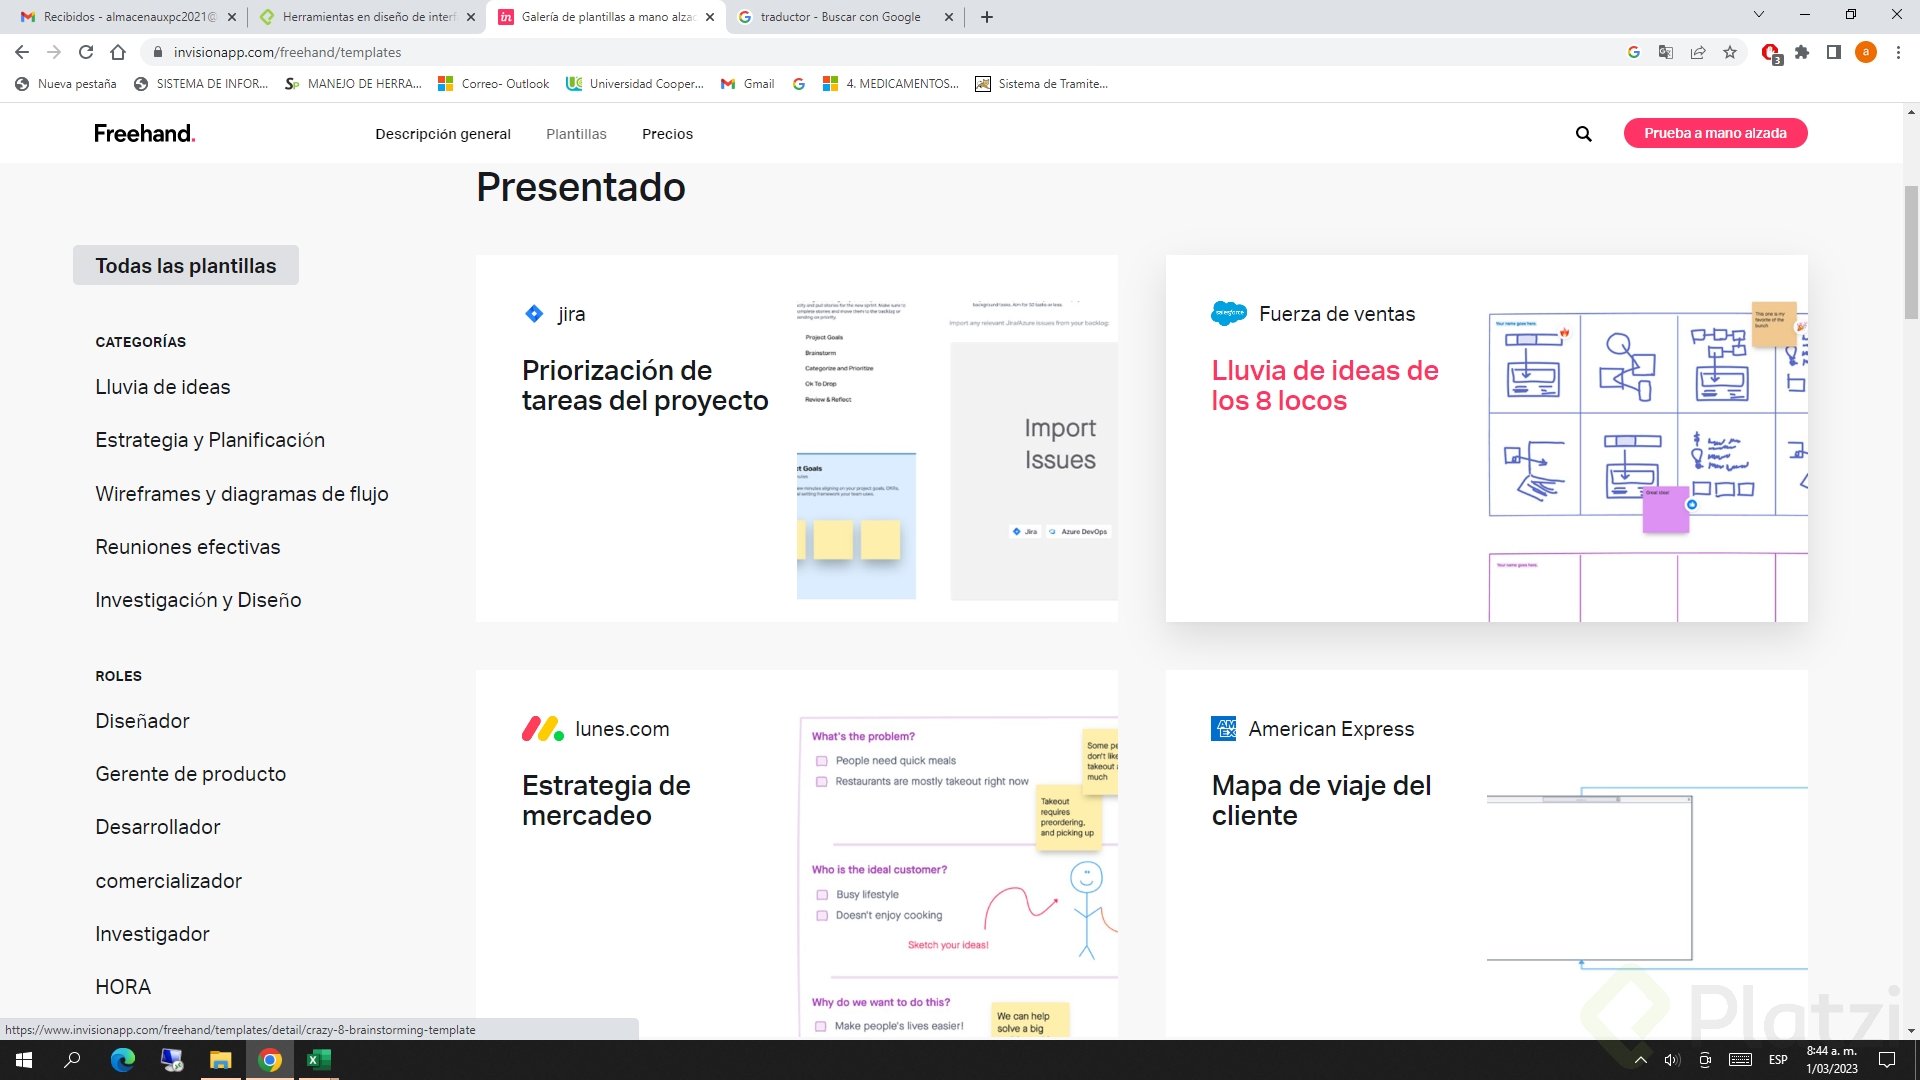Open Gmail from the bookmarks bar
Image resolution: width=1920 pixels, height=1080 pixels.
tap(747, 84)
